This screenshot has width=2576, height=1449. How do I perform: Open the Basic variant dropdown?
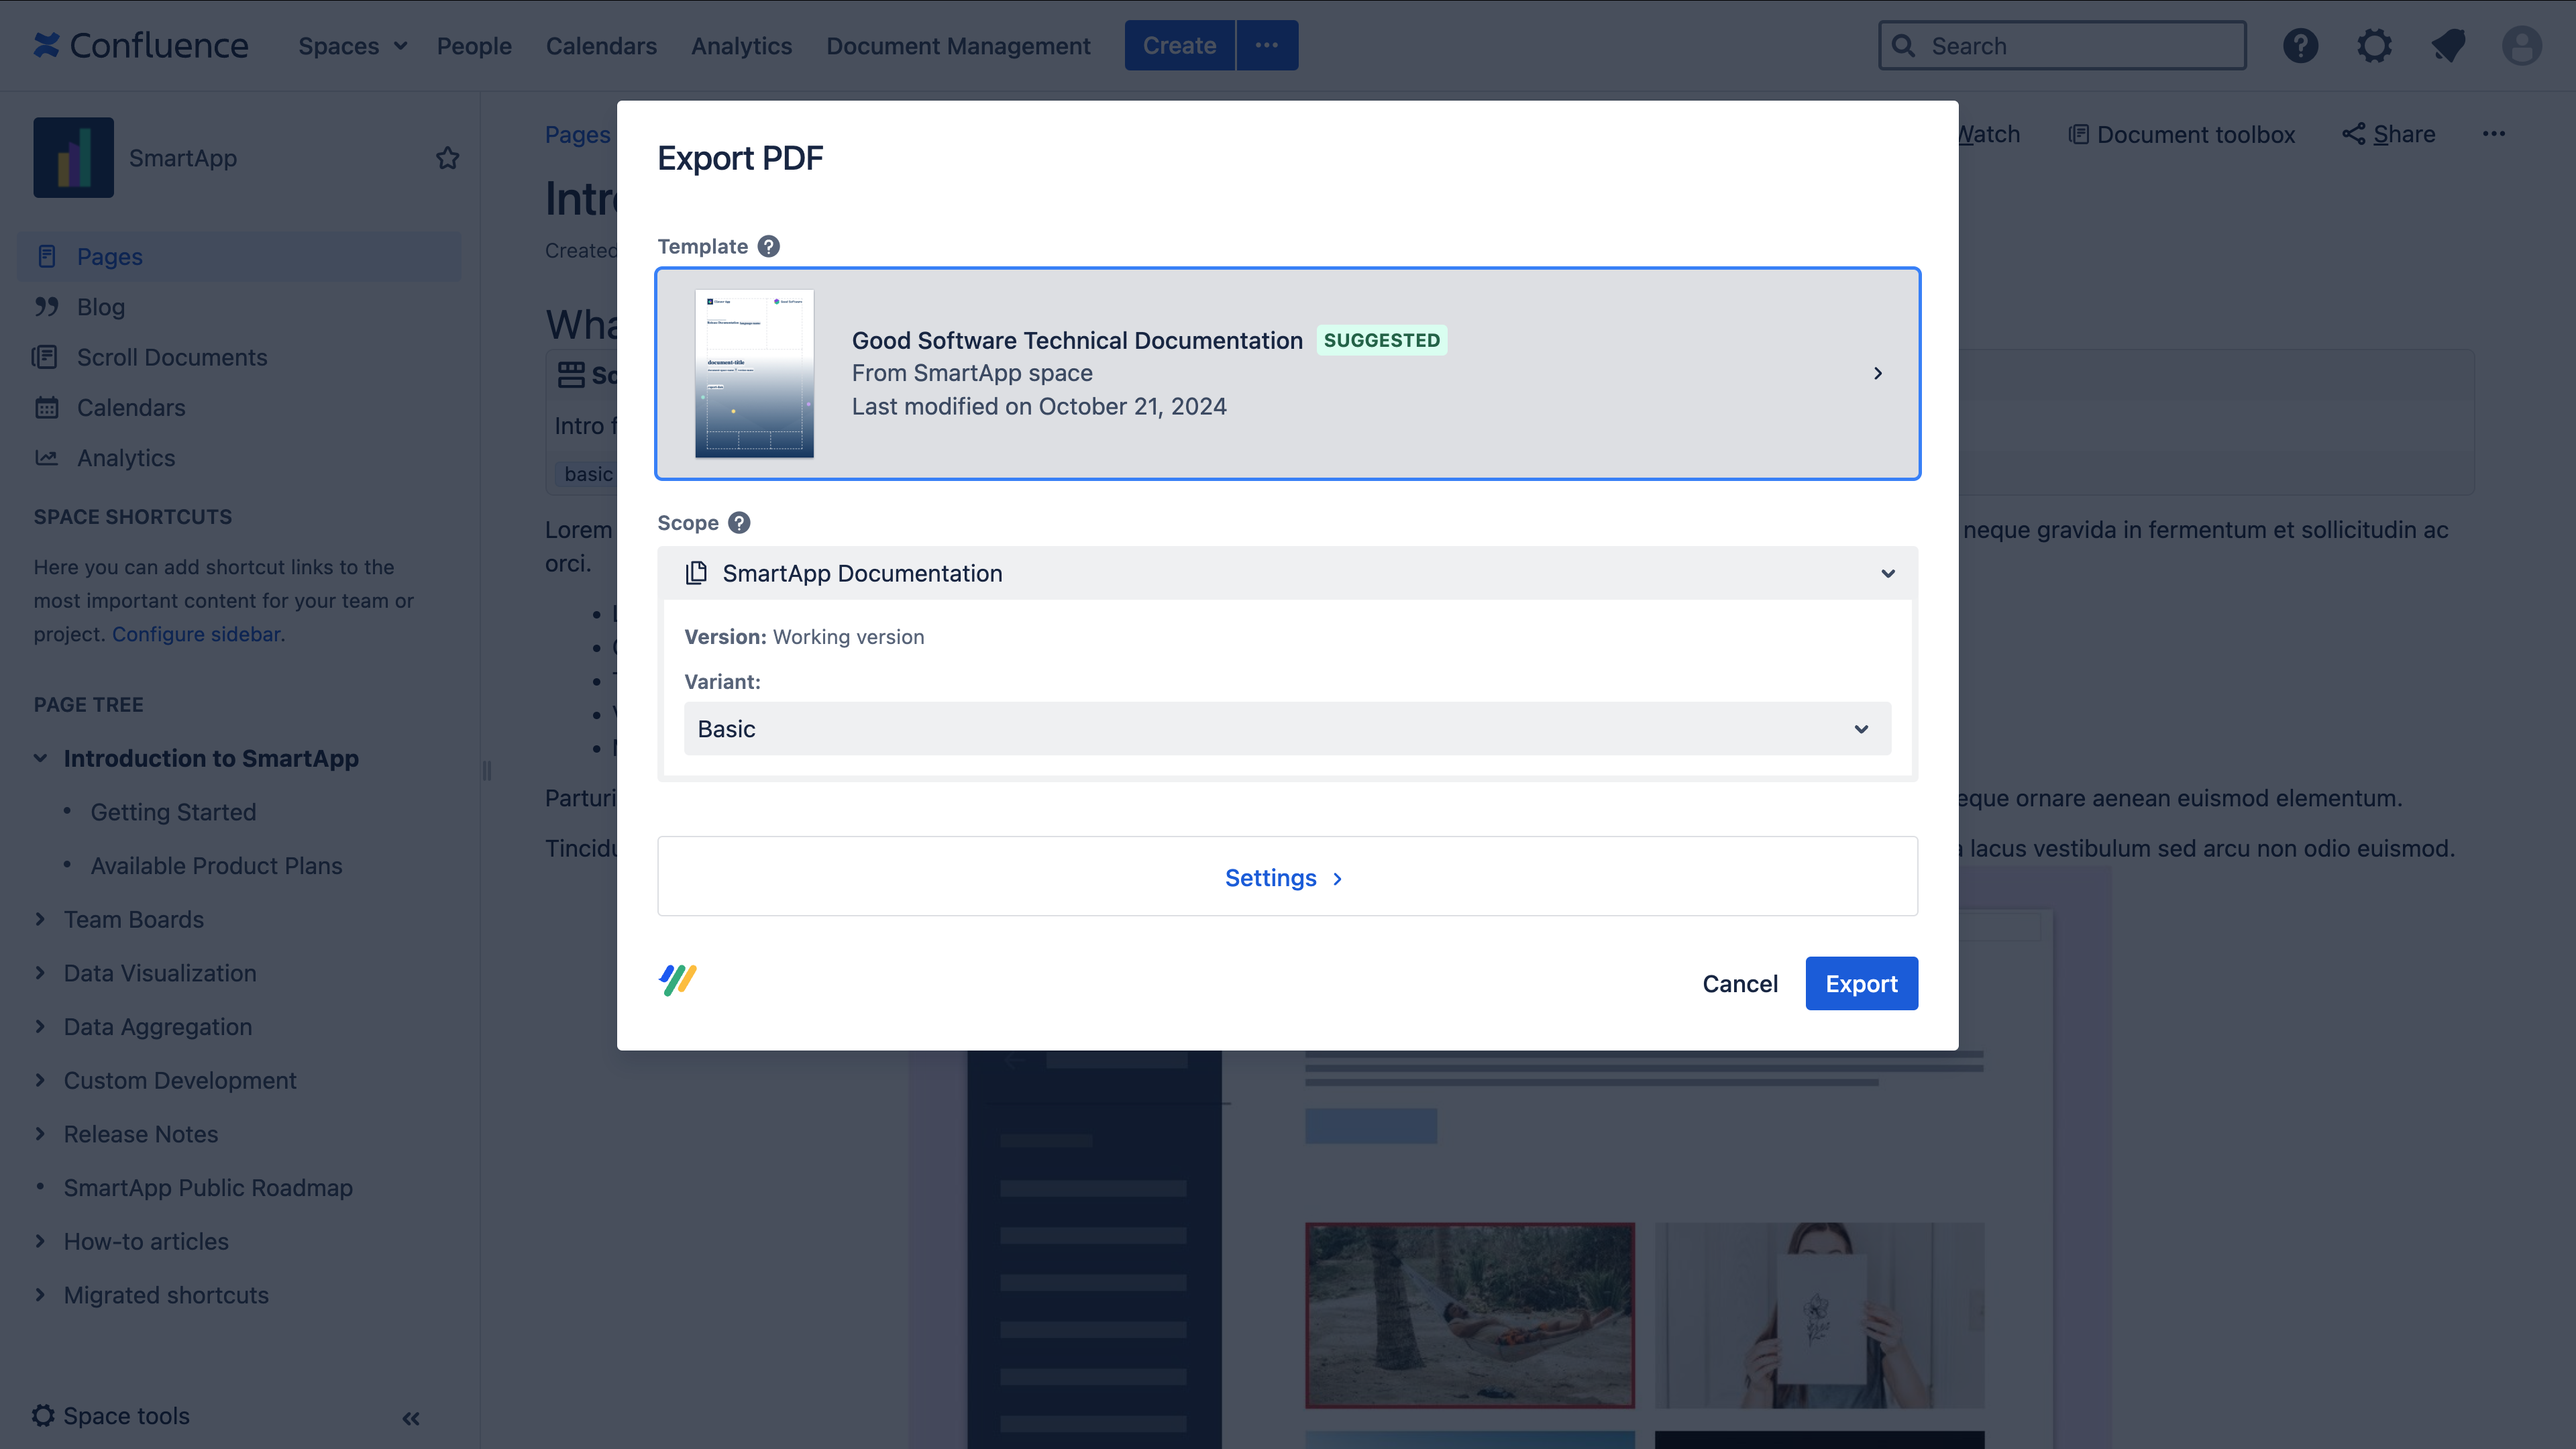coord(1287,729)
